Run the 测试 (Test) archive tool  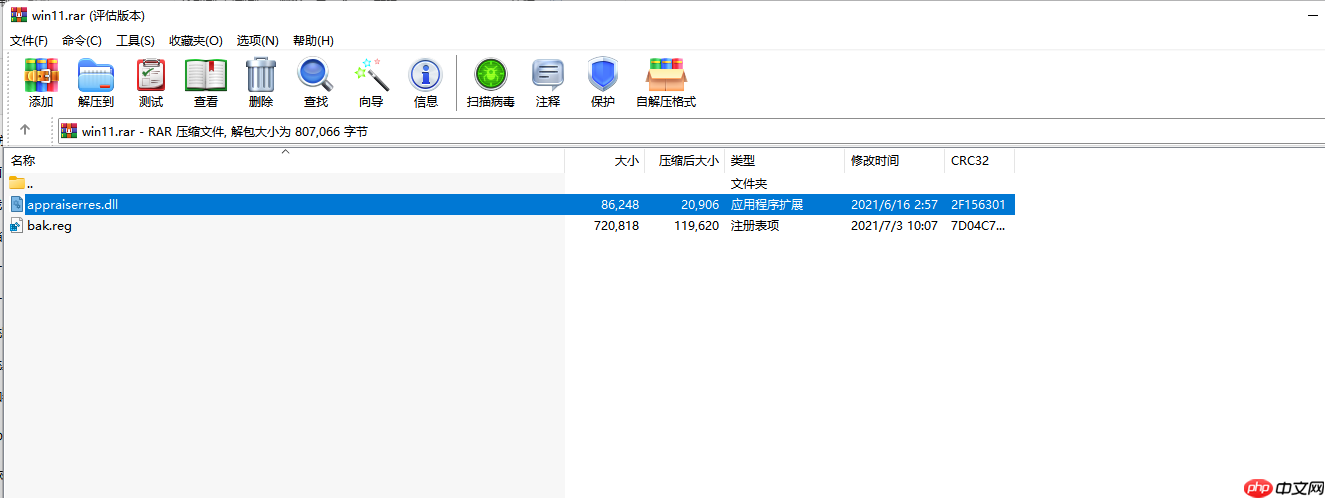(151, 75)
